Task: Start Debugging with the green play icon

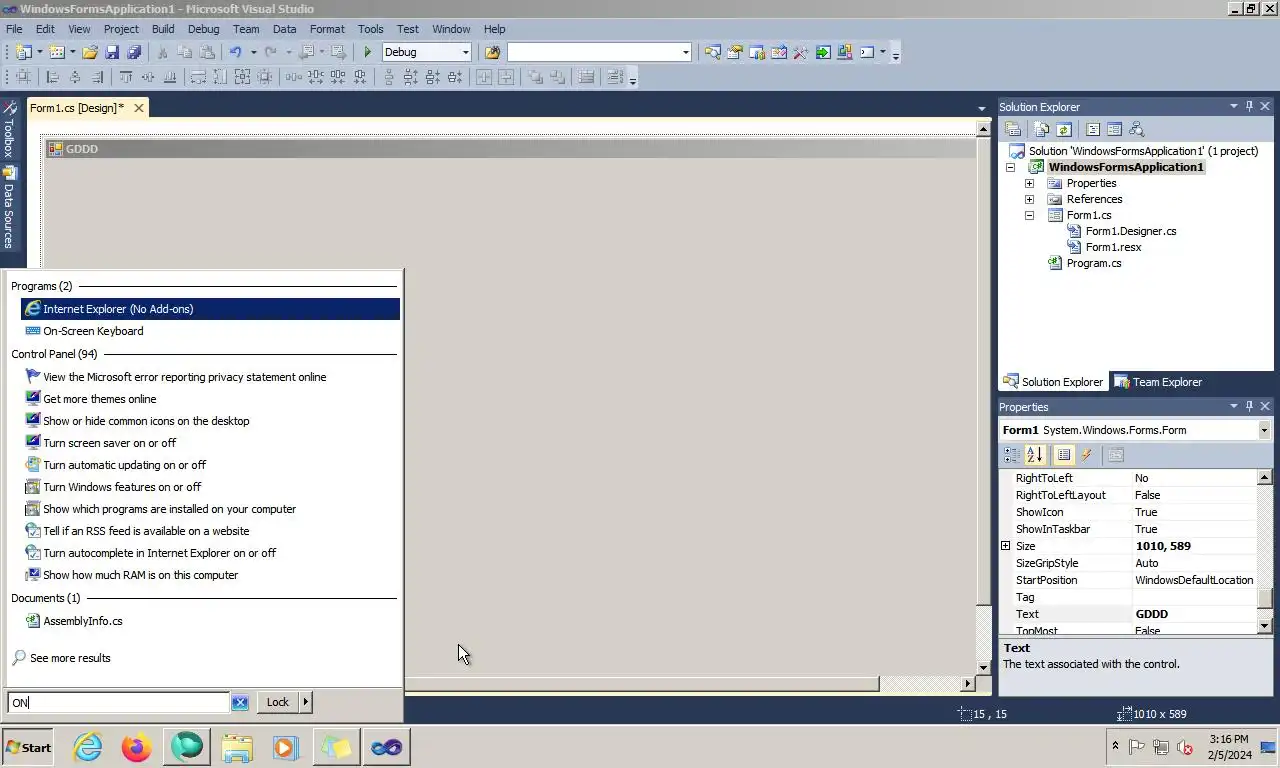Action: tap(367, 52)
